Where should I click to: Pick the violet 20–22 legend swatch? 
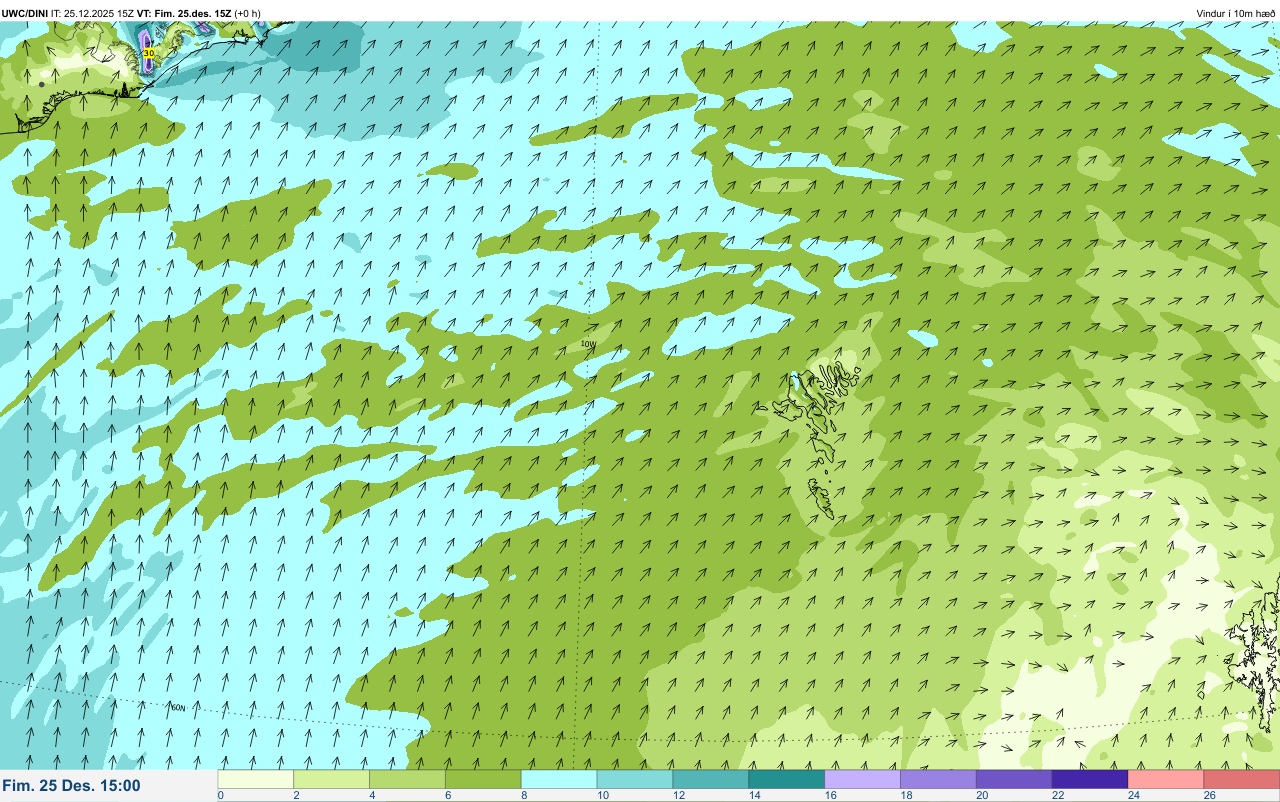click(1015, 779)
